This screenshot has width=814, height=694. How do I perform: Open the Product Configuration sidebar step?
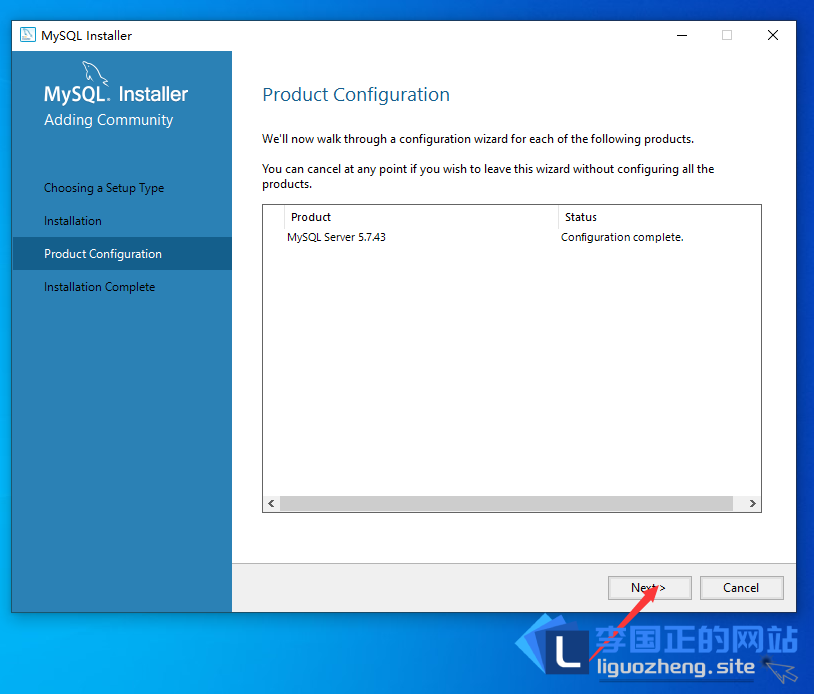122,254
